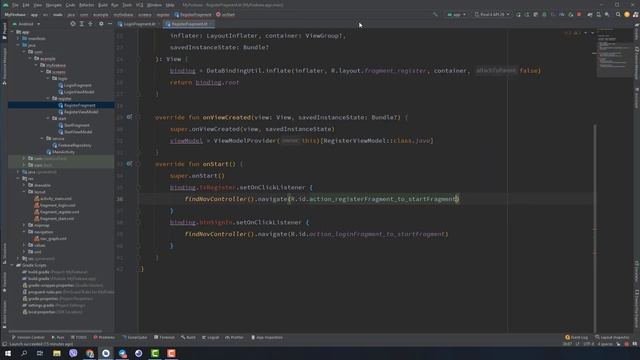Open Project panel settings gear
The height and width of the screenshot is (360, 640).
tap(101, 24)
